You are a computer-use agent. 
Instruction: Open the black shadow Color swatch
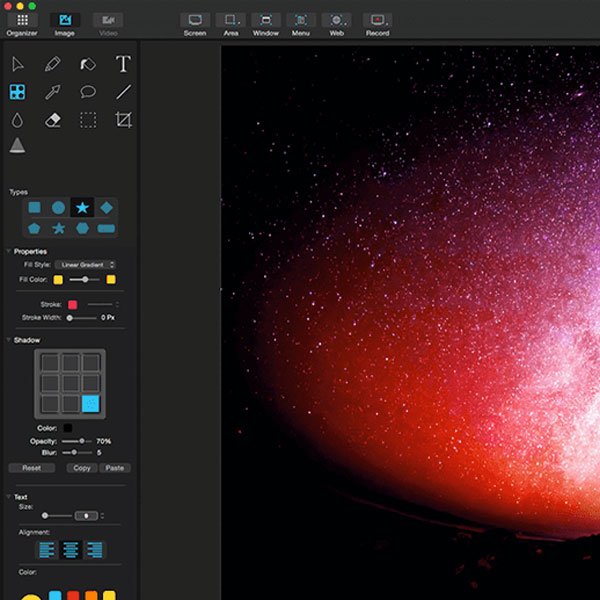68,428
